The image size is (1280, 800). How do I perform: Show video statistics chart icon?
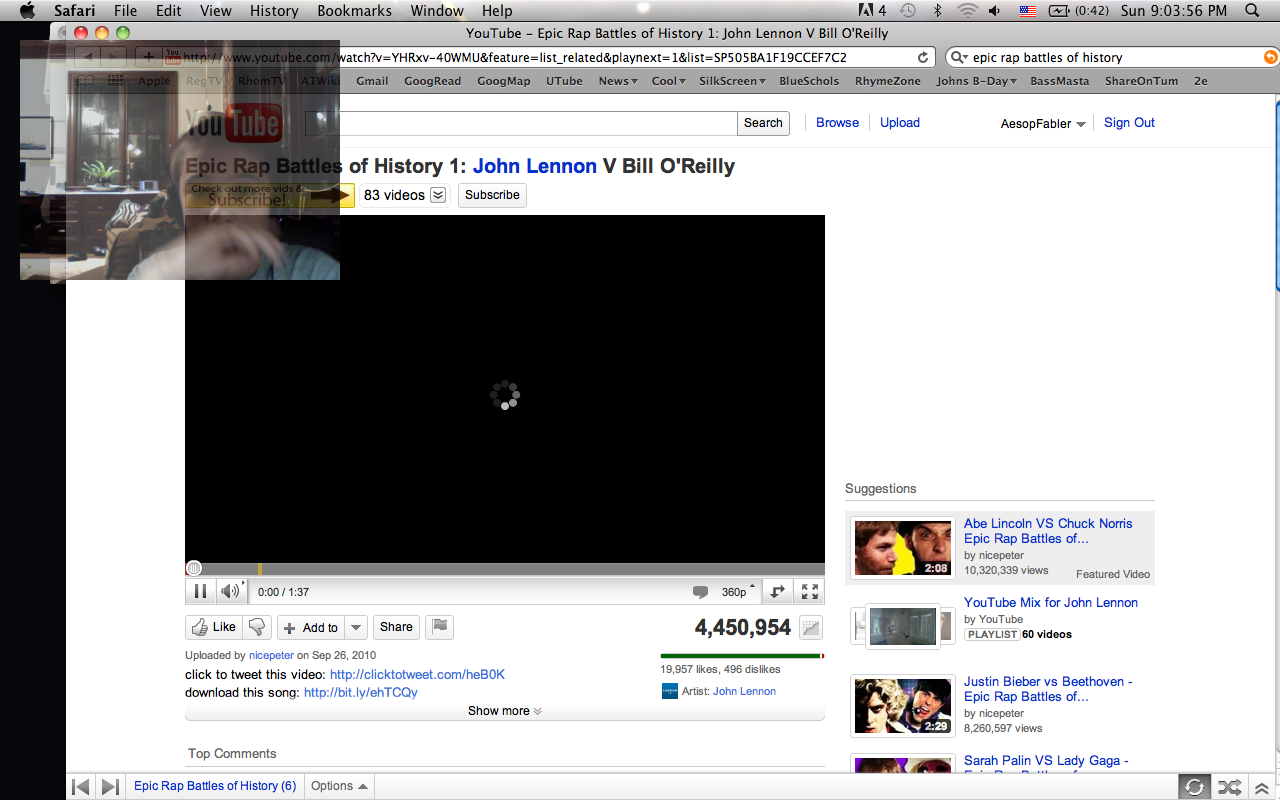[x=811, y=628]
